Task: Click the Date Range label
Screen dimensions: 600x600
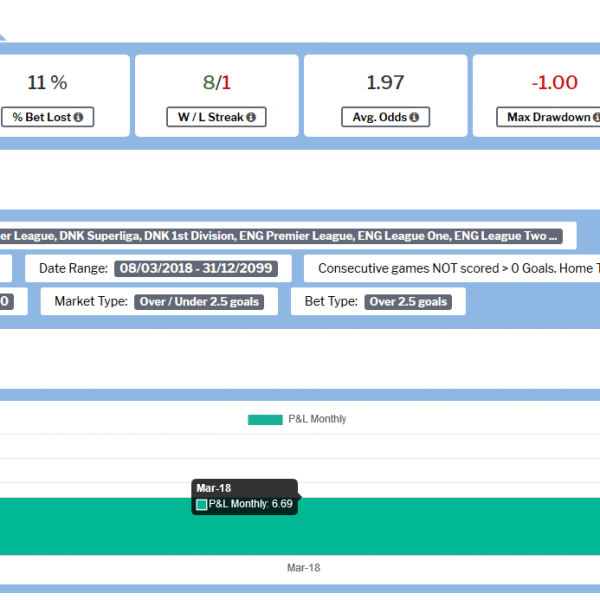Action: [x=73, y=268]
